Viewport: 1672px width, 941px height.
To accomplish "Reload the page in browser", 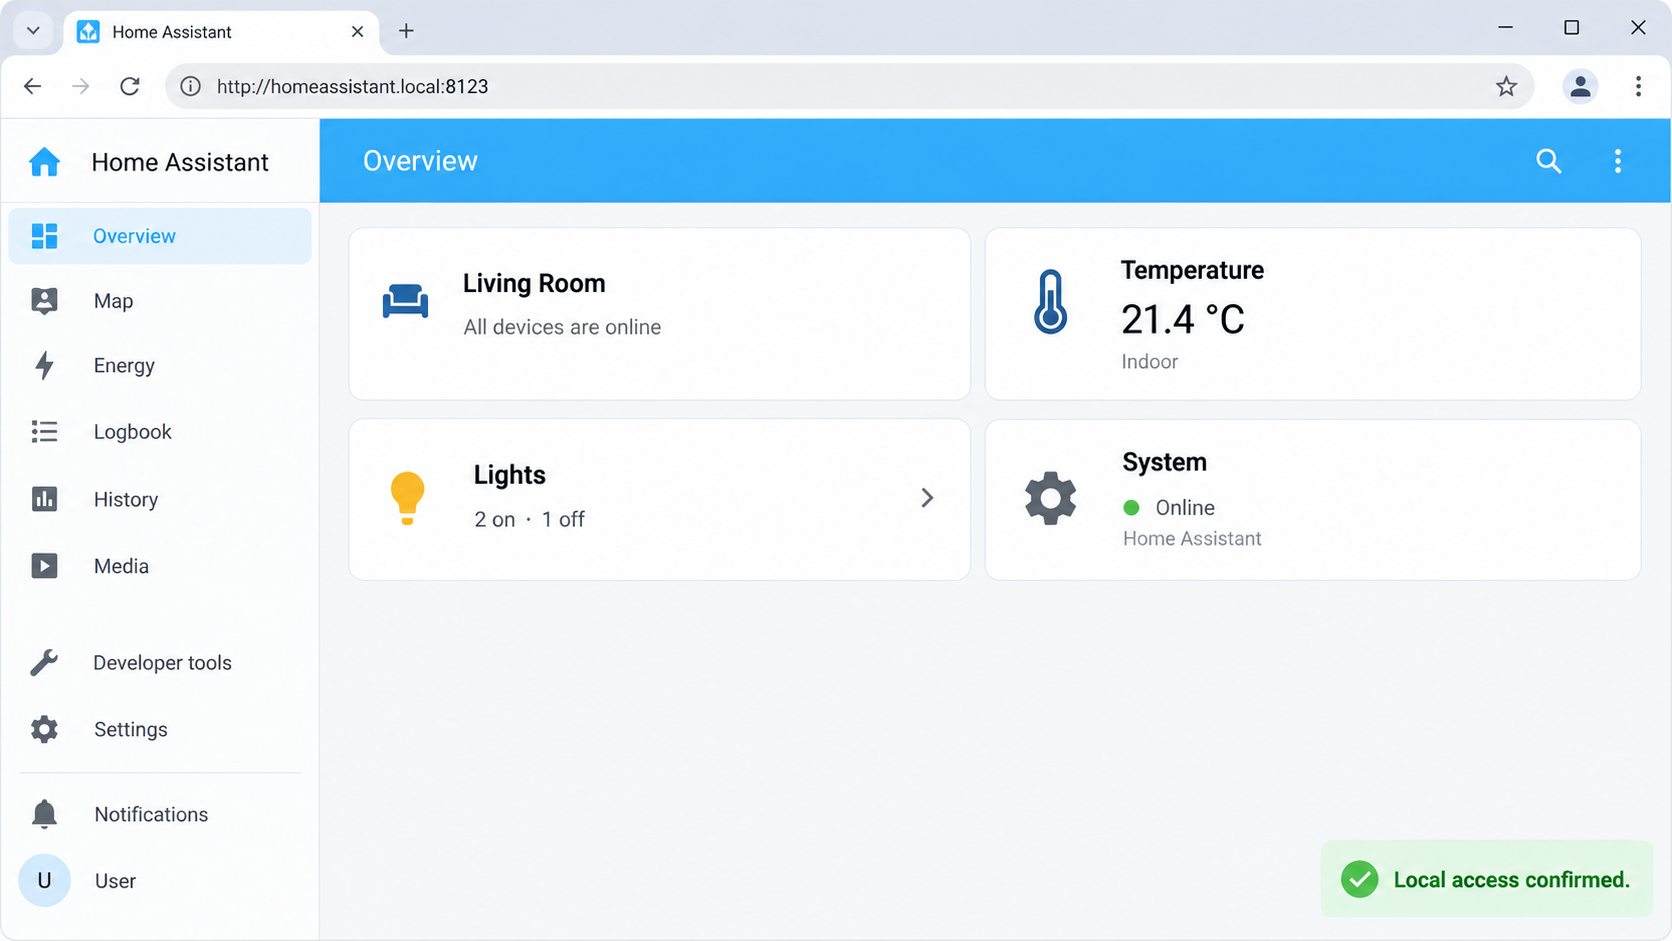I will click(130, 87).
